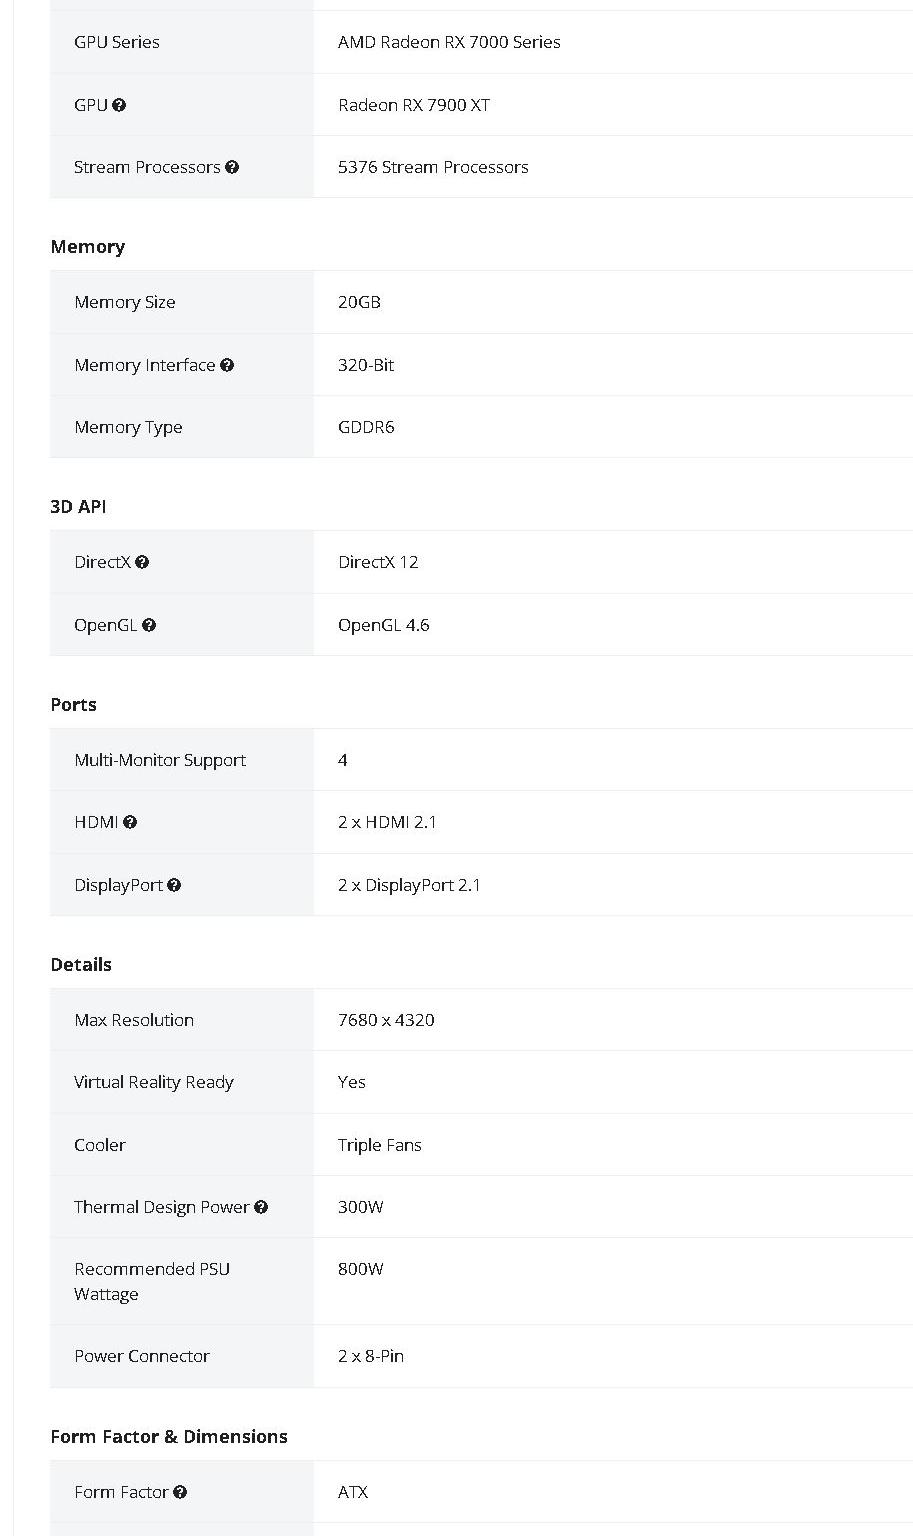
Task: Select the Radeon RX 7900 XT value
Action: click(414, 105)
